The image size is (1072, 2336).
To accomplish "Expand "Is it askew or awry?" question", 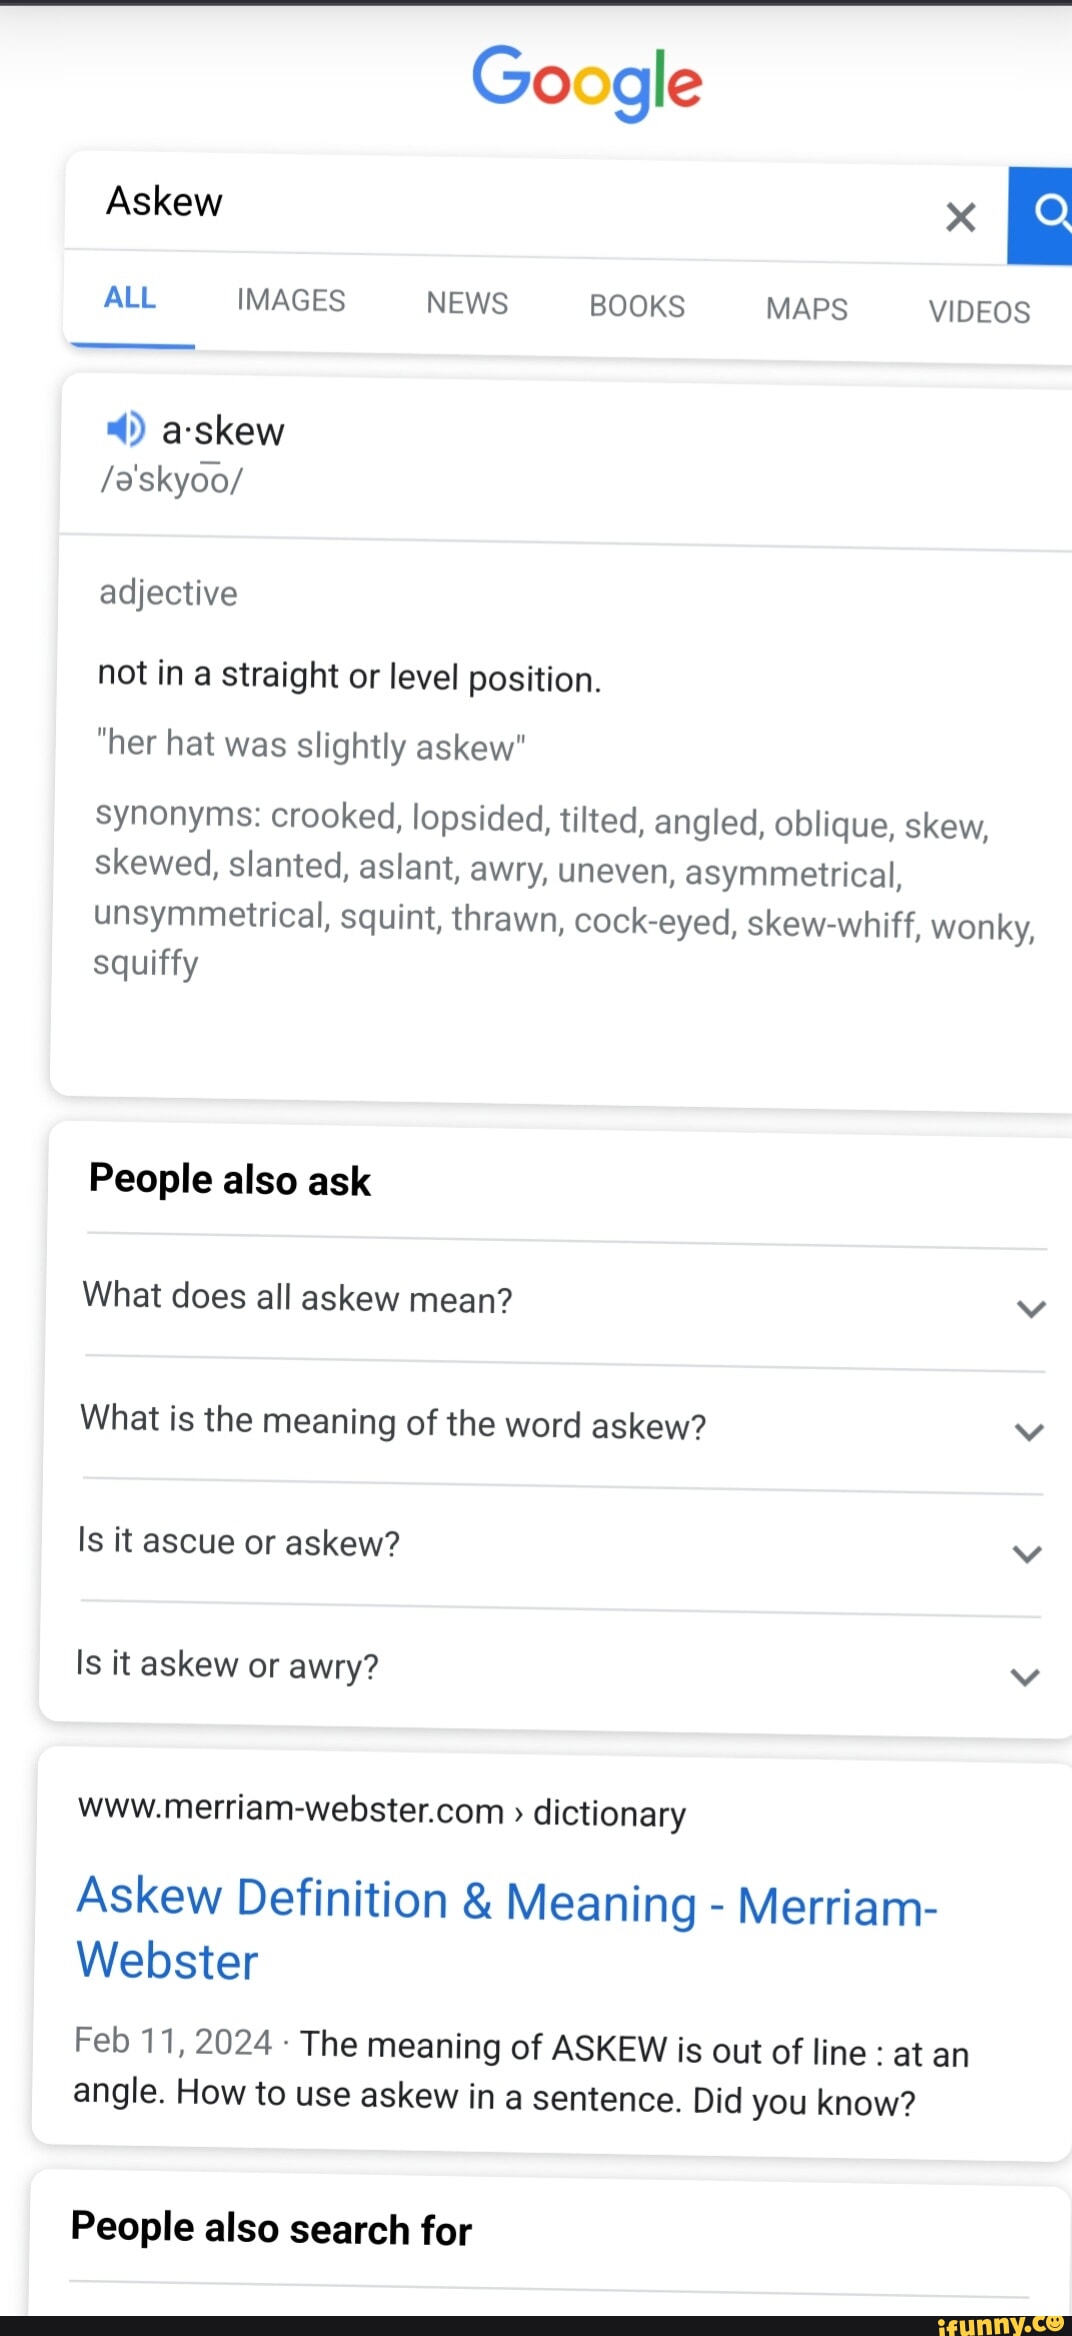I will click(1024, 1676).
